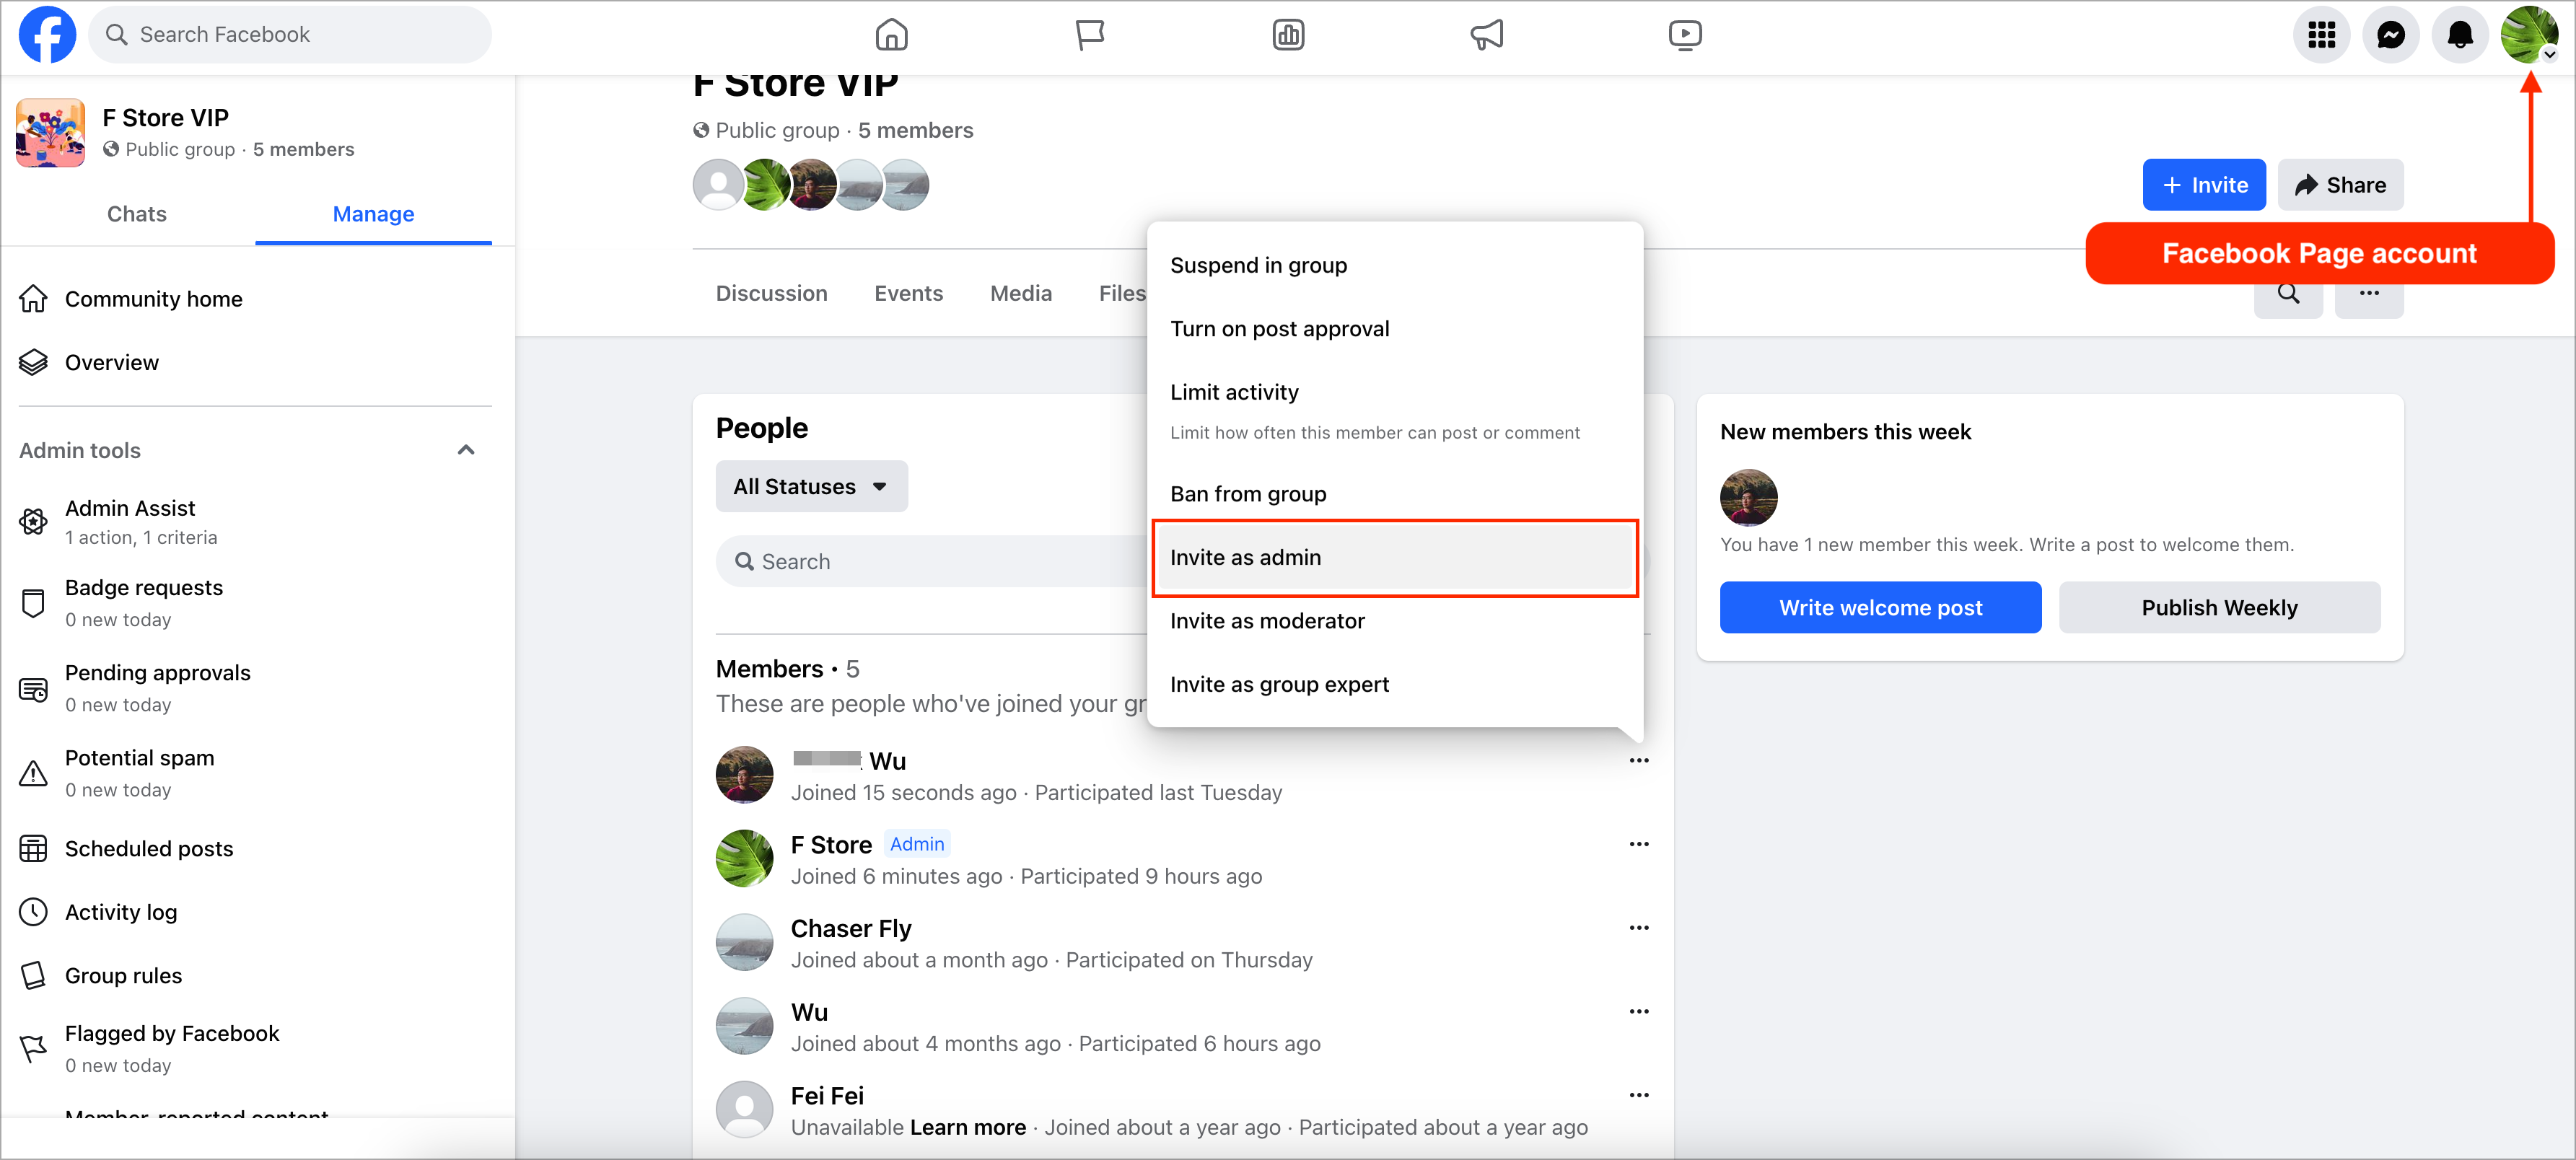This screenshot has width=2576, height=1160.
Task: Click the Facebook logo
Action: [47, 35]
